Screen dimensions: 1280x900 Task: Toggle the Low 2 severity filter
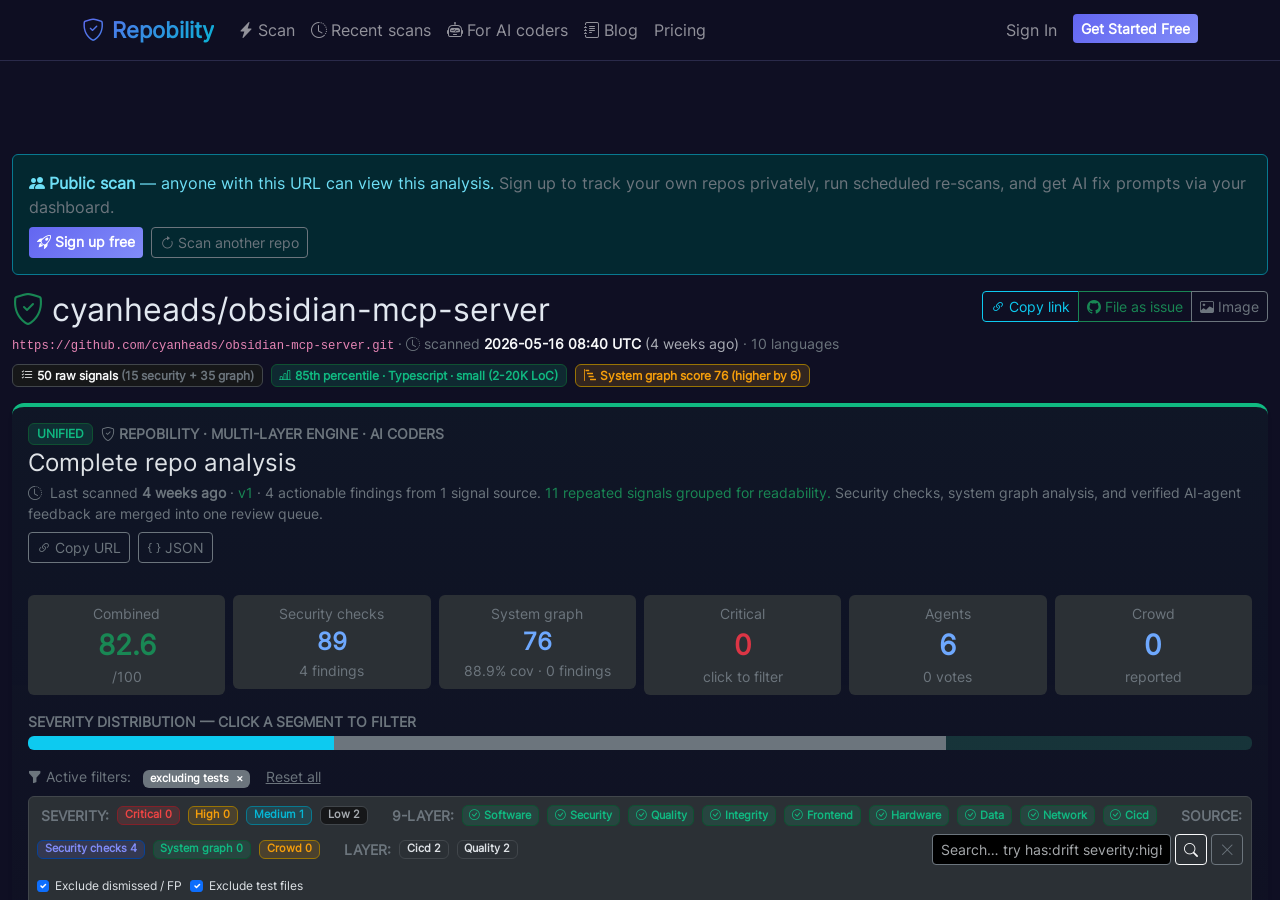(344, 815)
